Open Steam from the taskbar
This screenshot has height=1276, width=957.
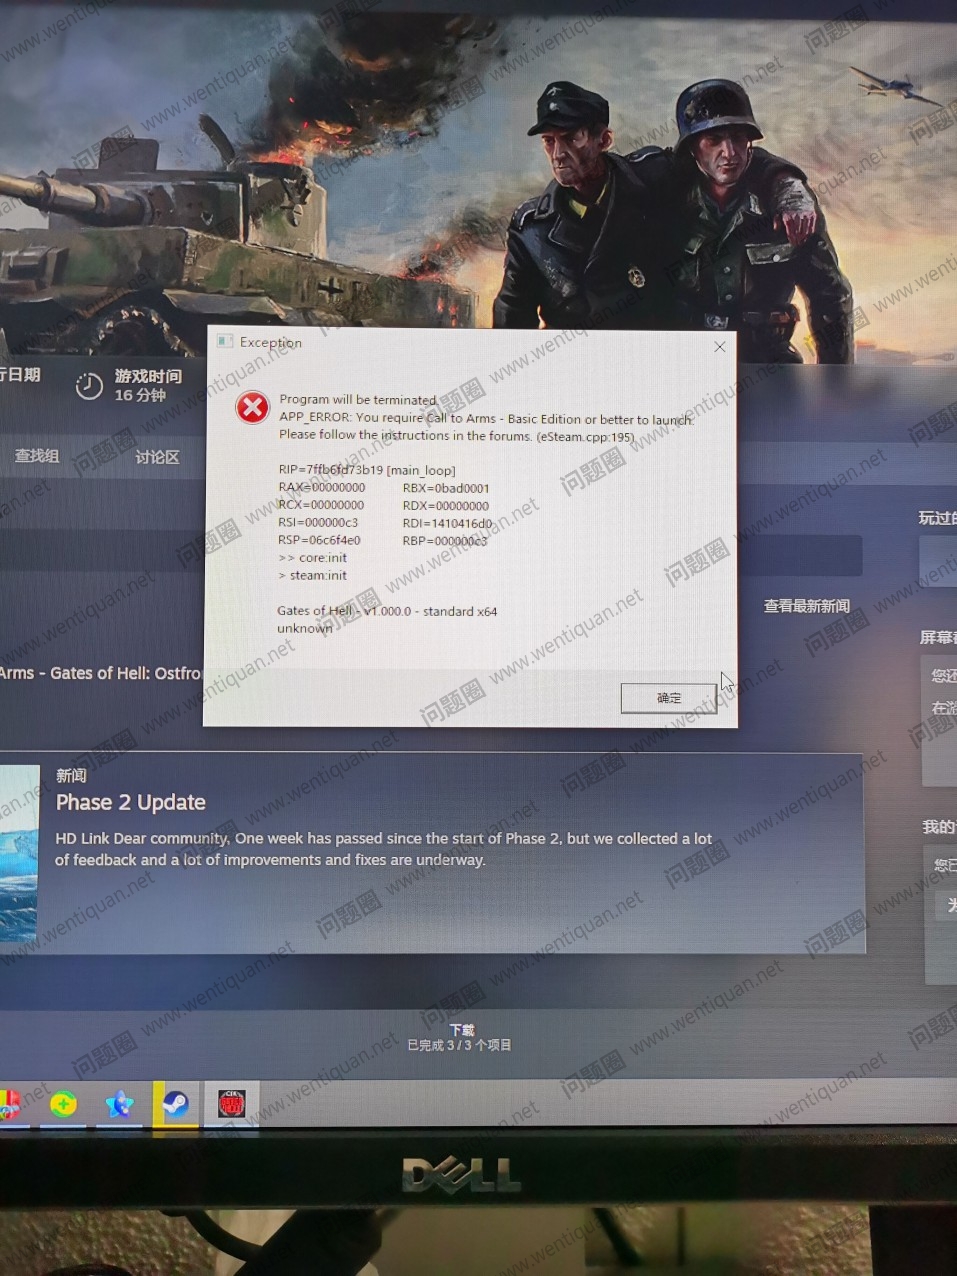coord(176,1104)
